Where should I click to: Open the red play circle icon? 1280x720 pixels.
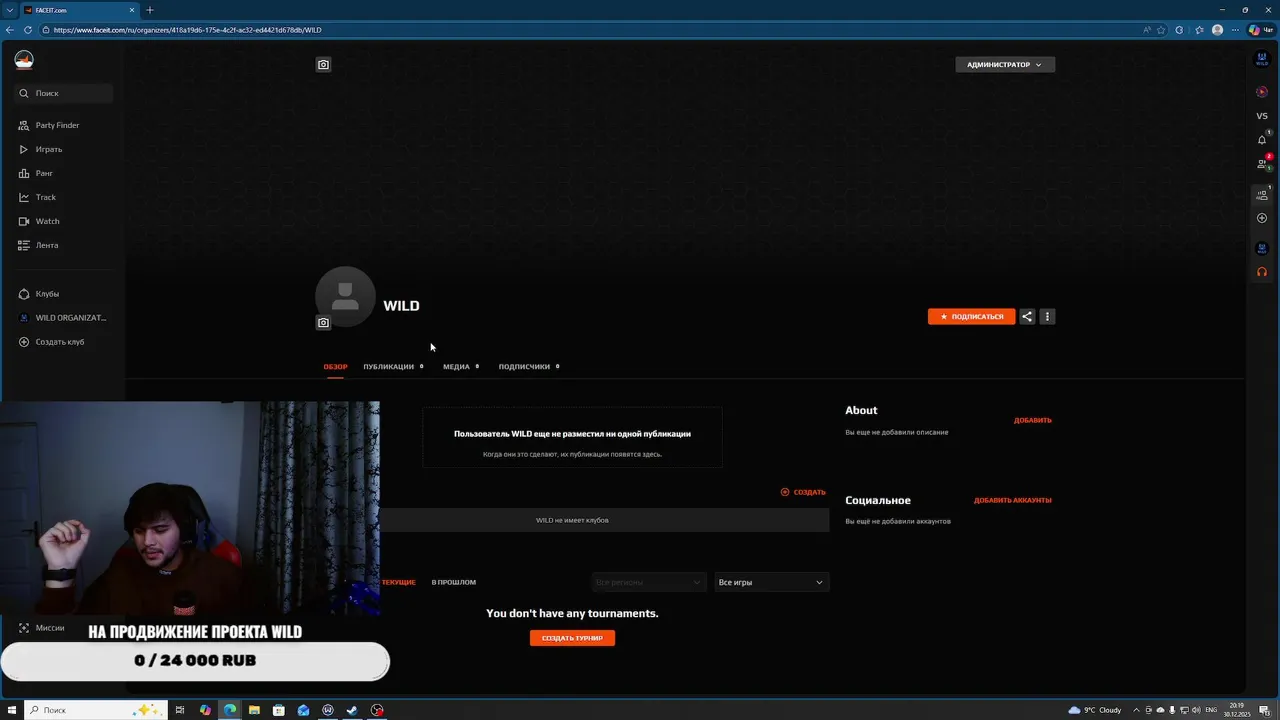tap(1262, 92)
